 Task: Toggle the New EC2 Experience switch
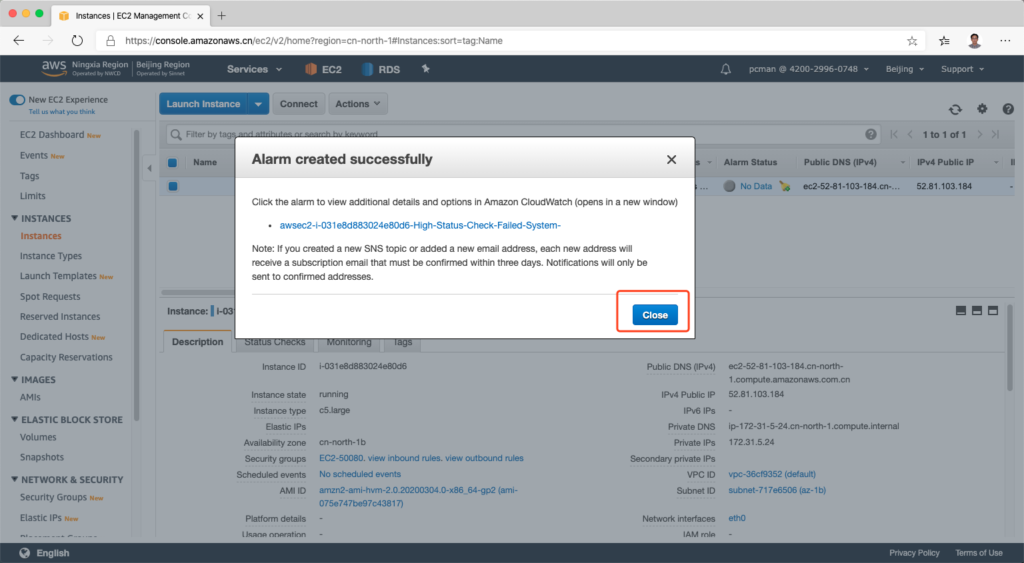(x=17, y=100)
